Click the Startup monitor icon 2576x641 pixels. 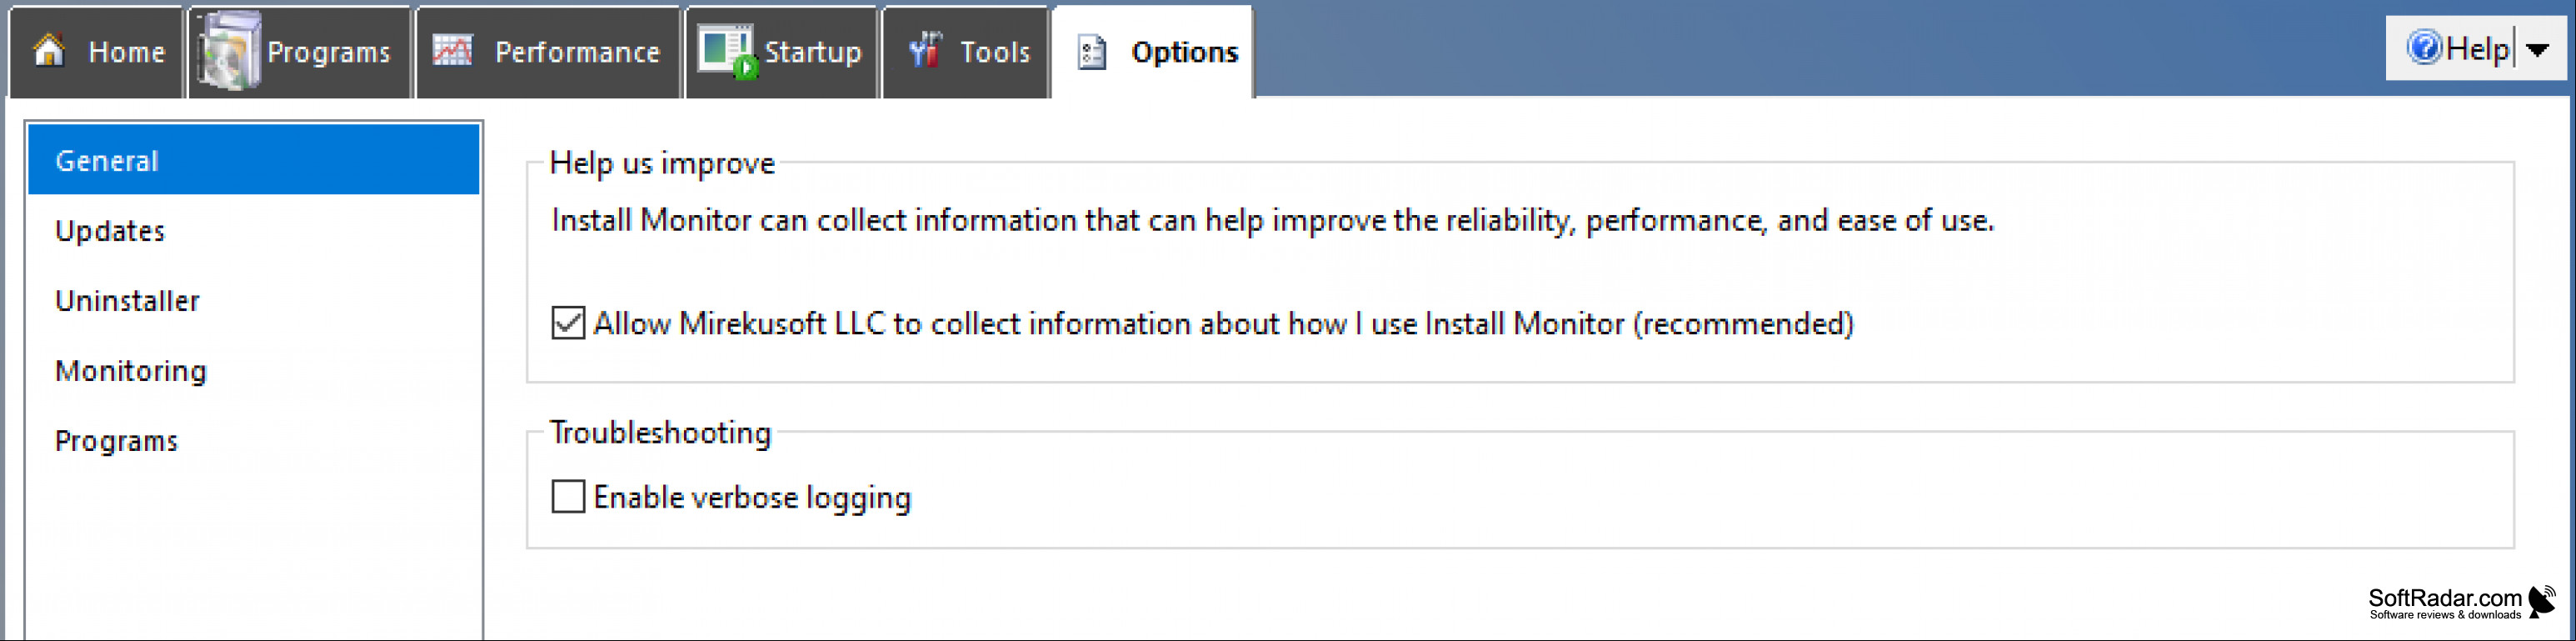(727, 51)
